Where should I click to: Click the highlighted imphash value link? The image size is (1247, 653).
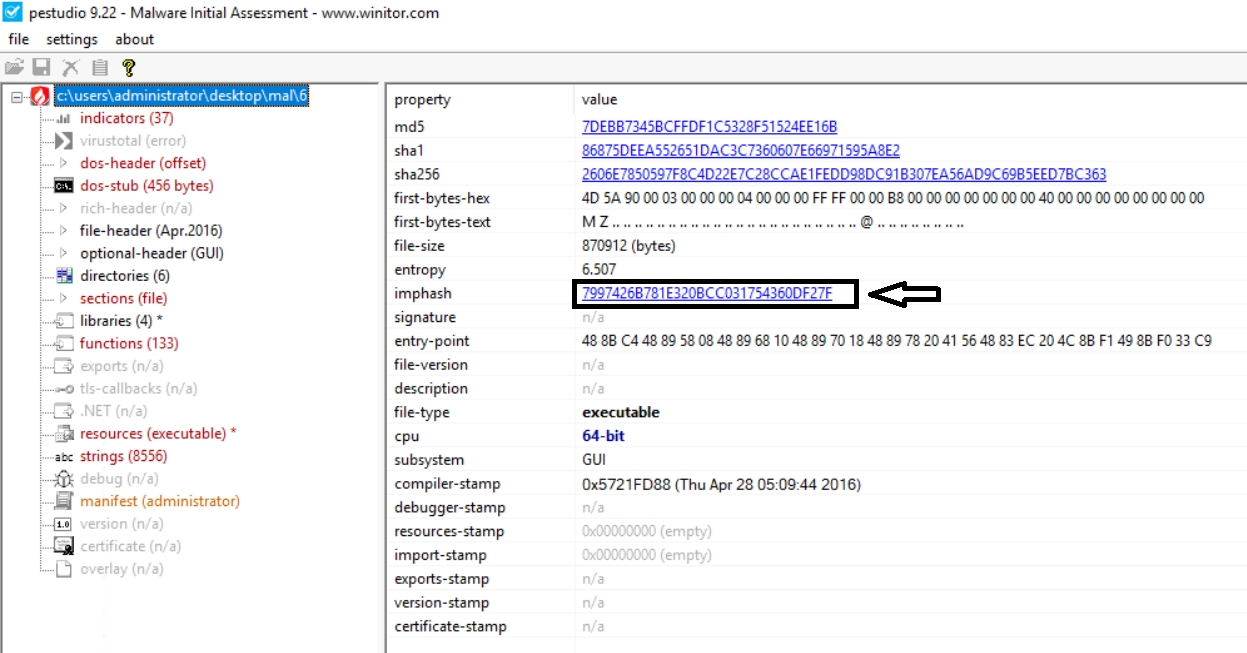(x=706, y=294)
